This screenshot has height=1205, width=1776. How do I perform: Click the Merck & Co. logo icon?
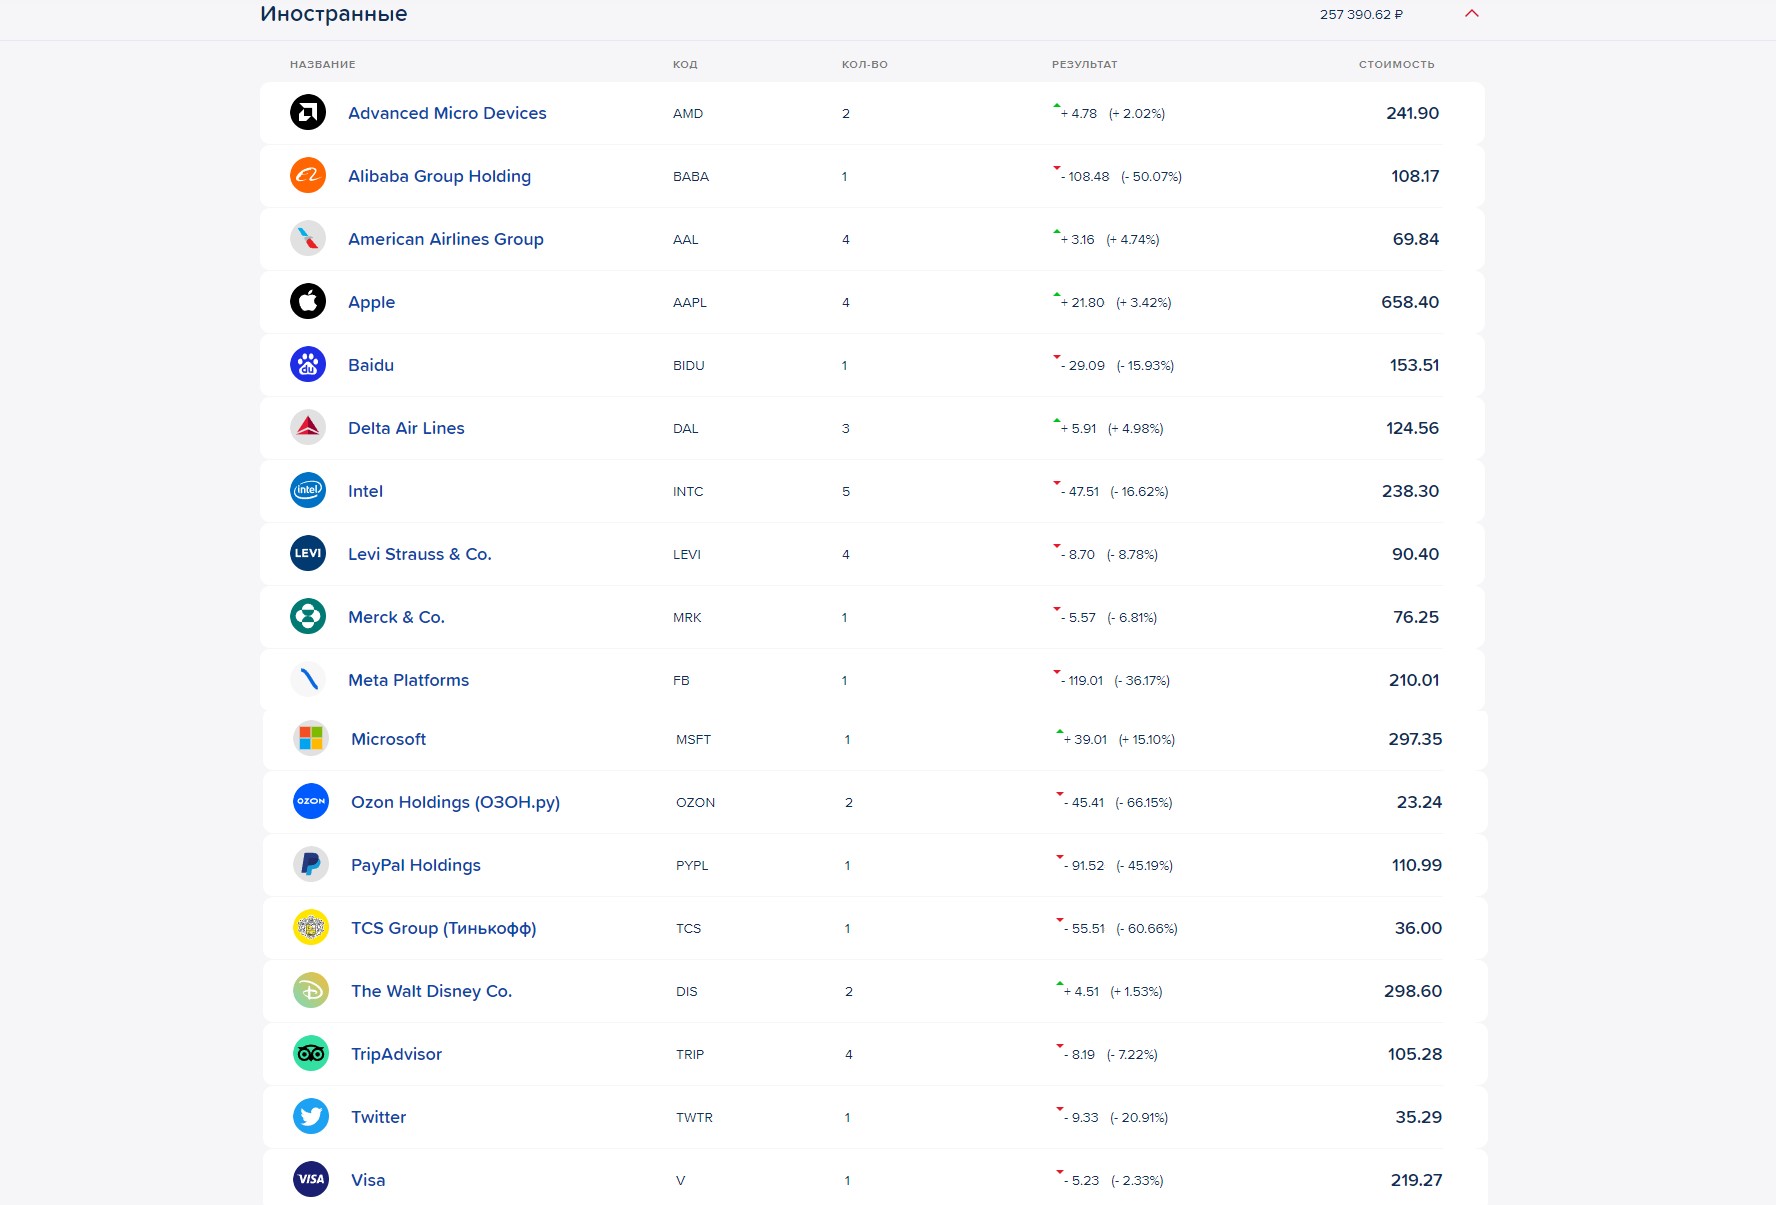pyautogui.click(x=308, y=616)
